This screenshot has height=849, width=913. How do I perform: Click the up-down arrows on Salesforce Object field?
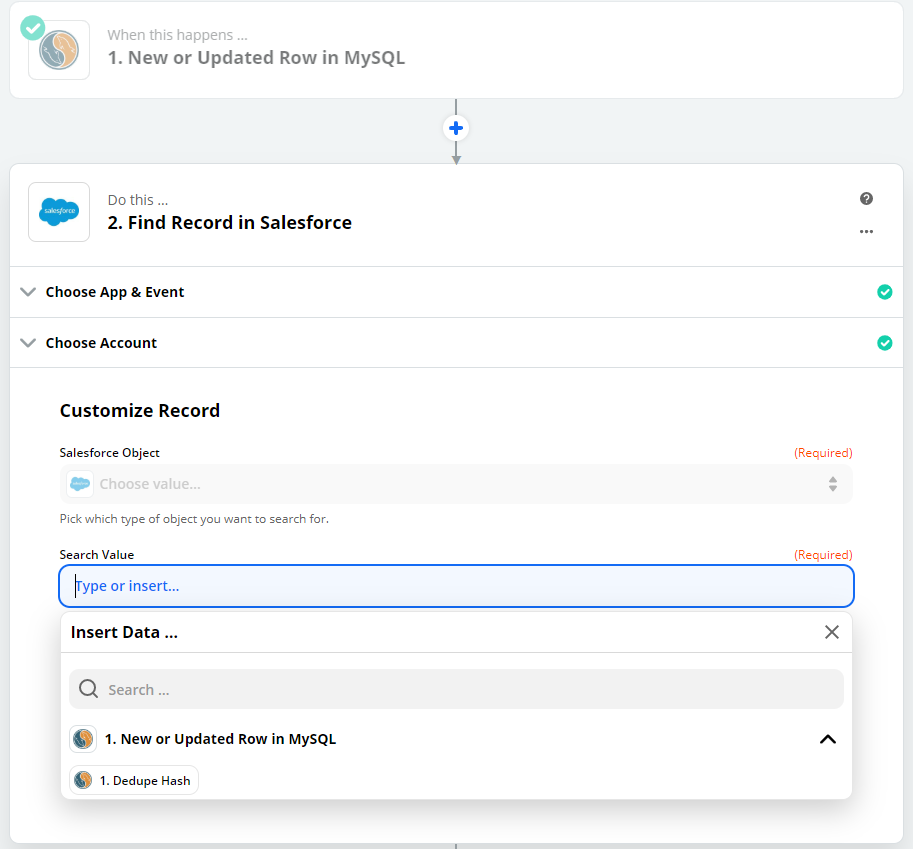click(x=833, y=484)
